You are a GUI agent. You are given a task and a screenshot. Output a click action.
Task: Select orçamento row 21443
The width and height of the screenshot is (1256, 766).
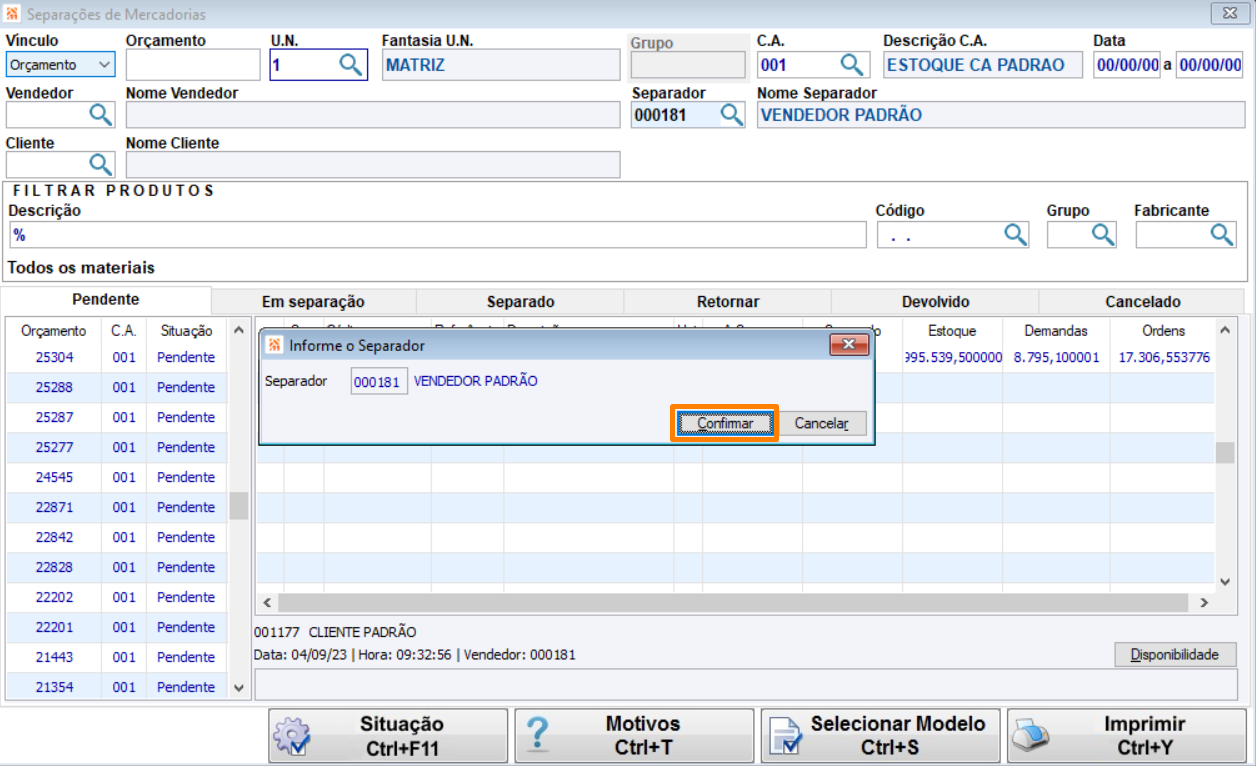(117, 657)
